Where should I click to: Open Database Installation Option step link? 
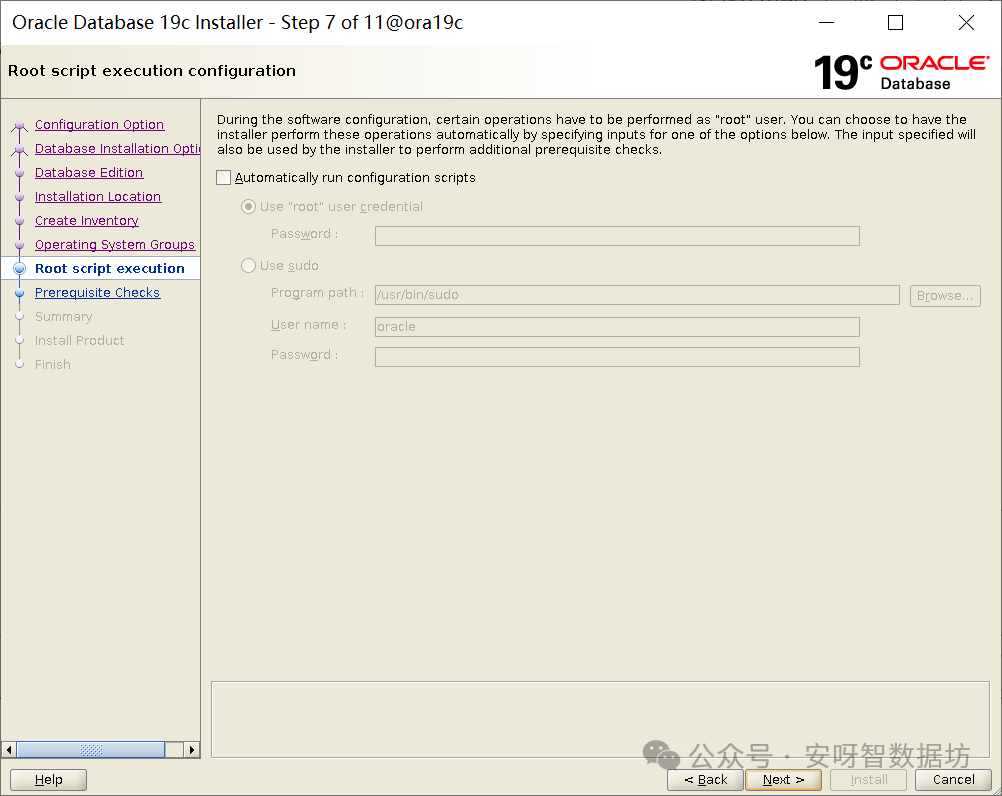click(x=118, y=148)
